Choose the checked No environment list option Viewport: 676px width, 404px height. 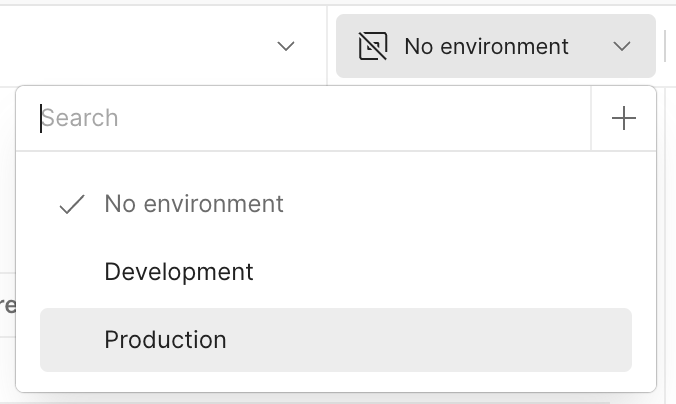click(194, 204)
